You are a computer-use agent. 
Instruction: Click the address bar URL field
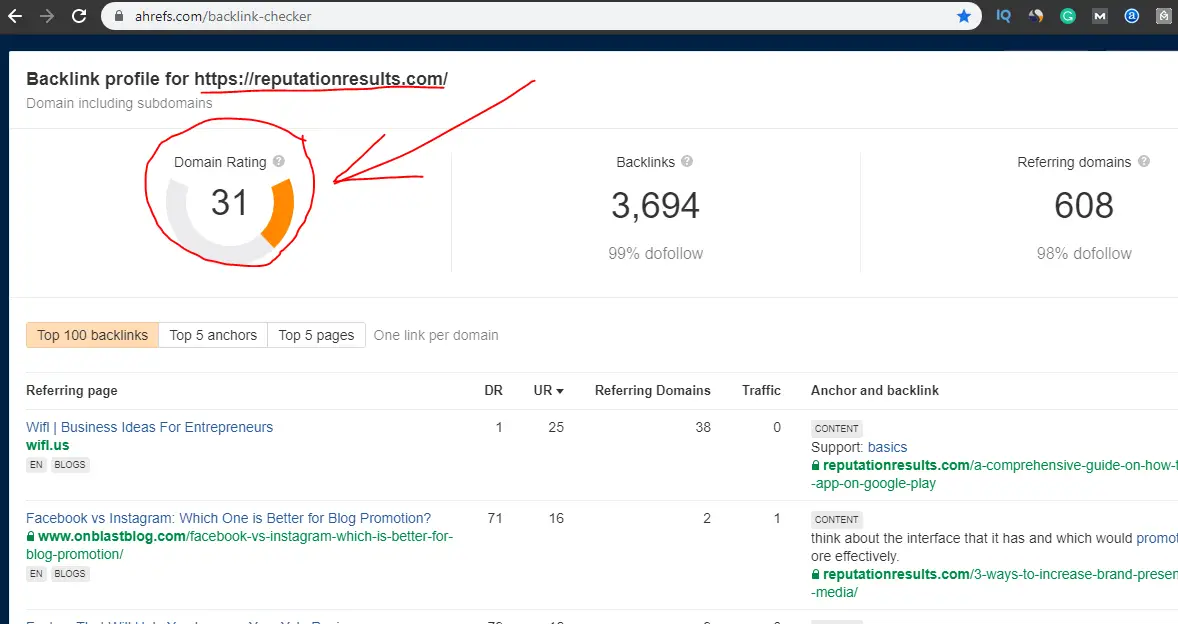[541, 16]
